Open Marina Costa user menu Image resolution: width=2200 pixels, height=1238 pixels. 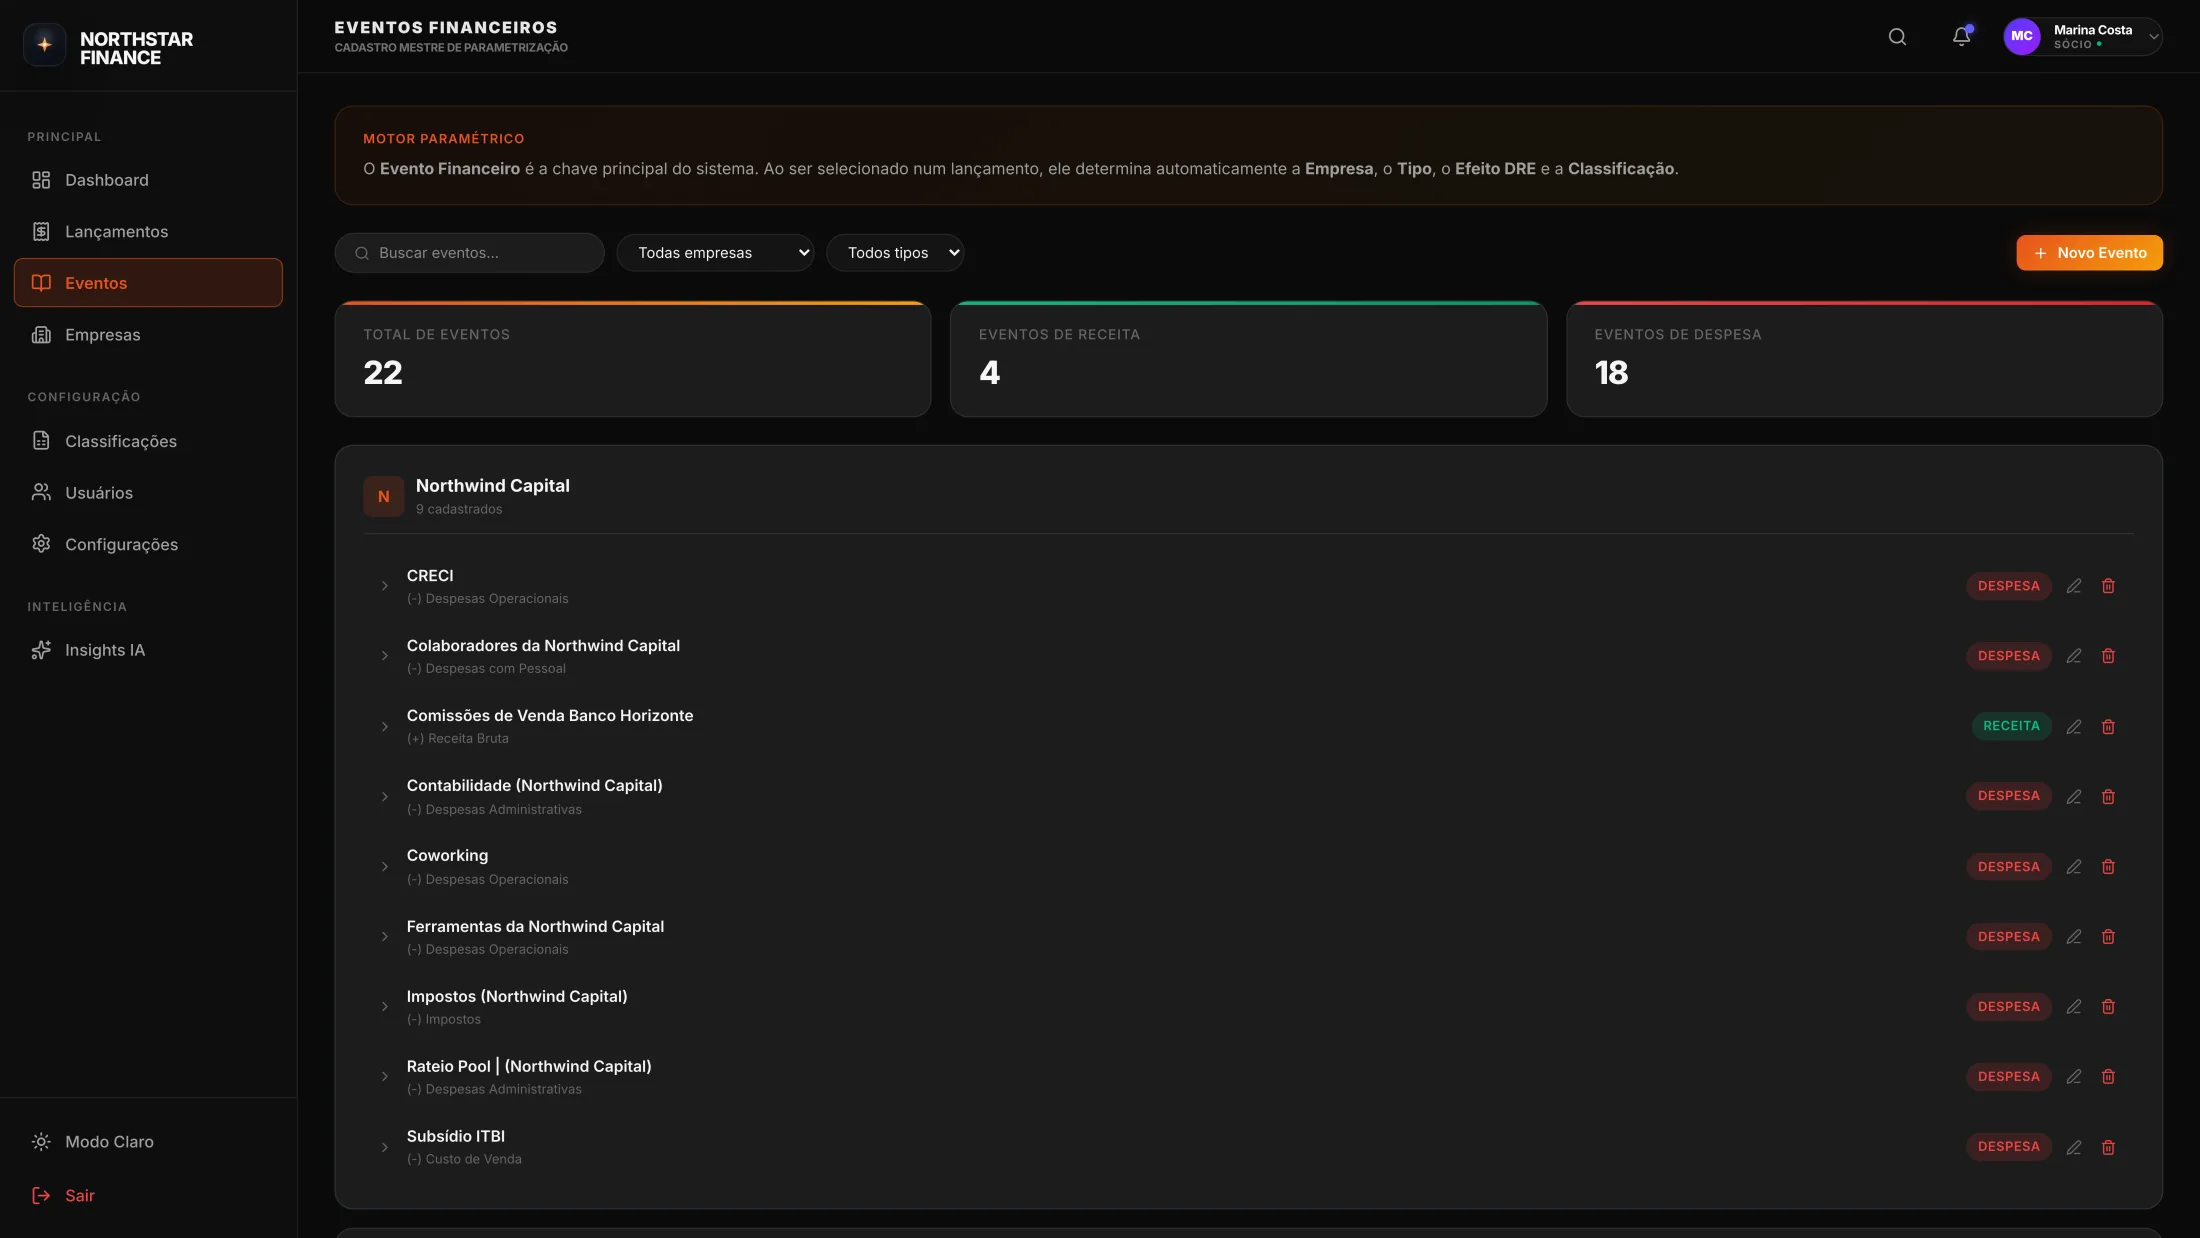(x=2082, y=37)
